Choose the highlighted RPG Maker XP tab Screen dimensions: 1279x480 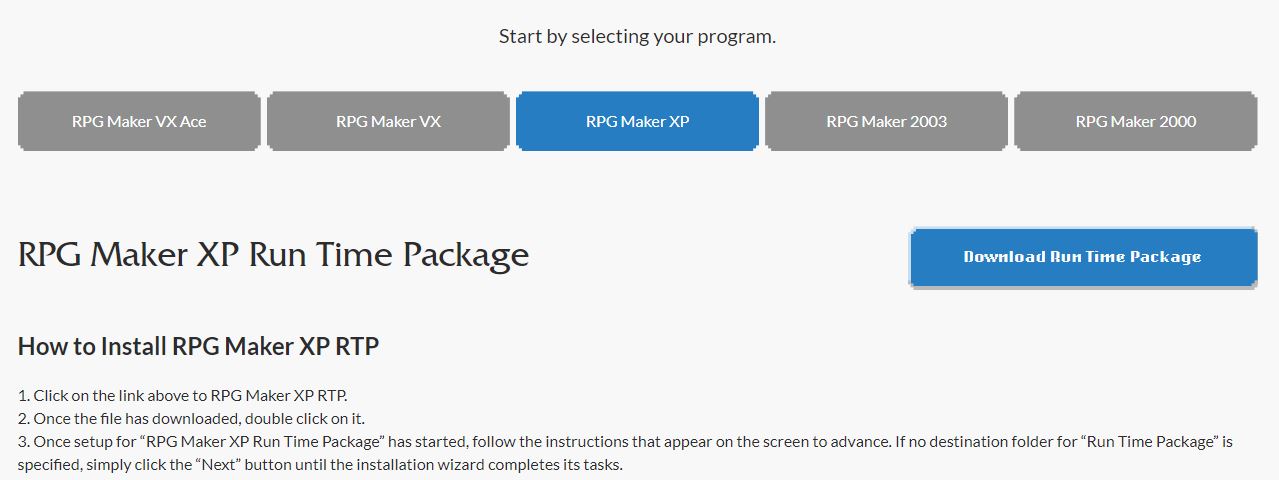click(x=637, y=121)
